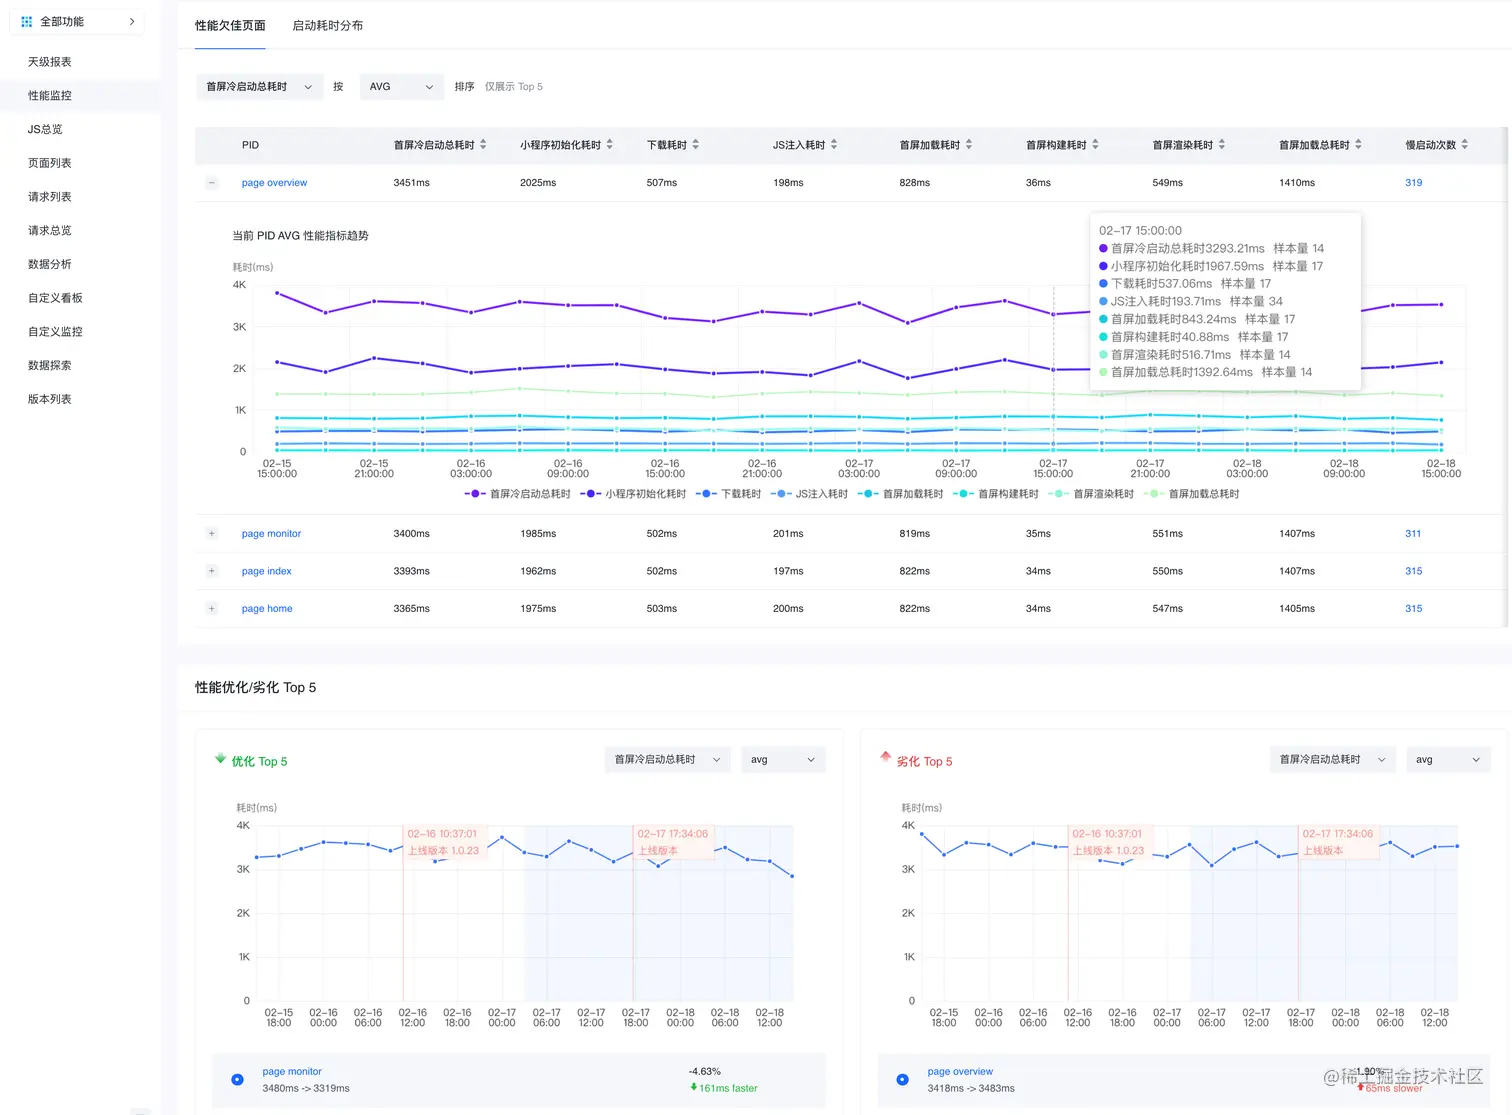Screen dimensions: 1512x1115
Task: Open 劣化 Top 5 metric dropdown
Action: pos(1333,760)
